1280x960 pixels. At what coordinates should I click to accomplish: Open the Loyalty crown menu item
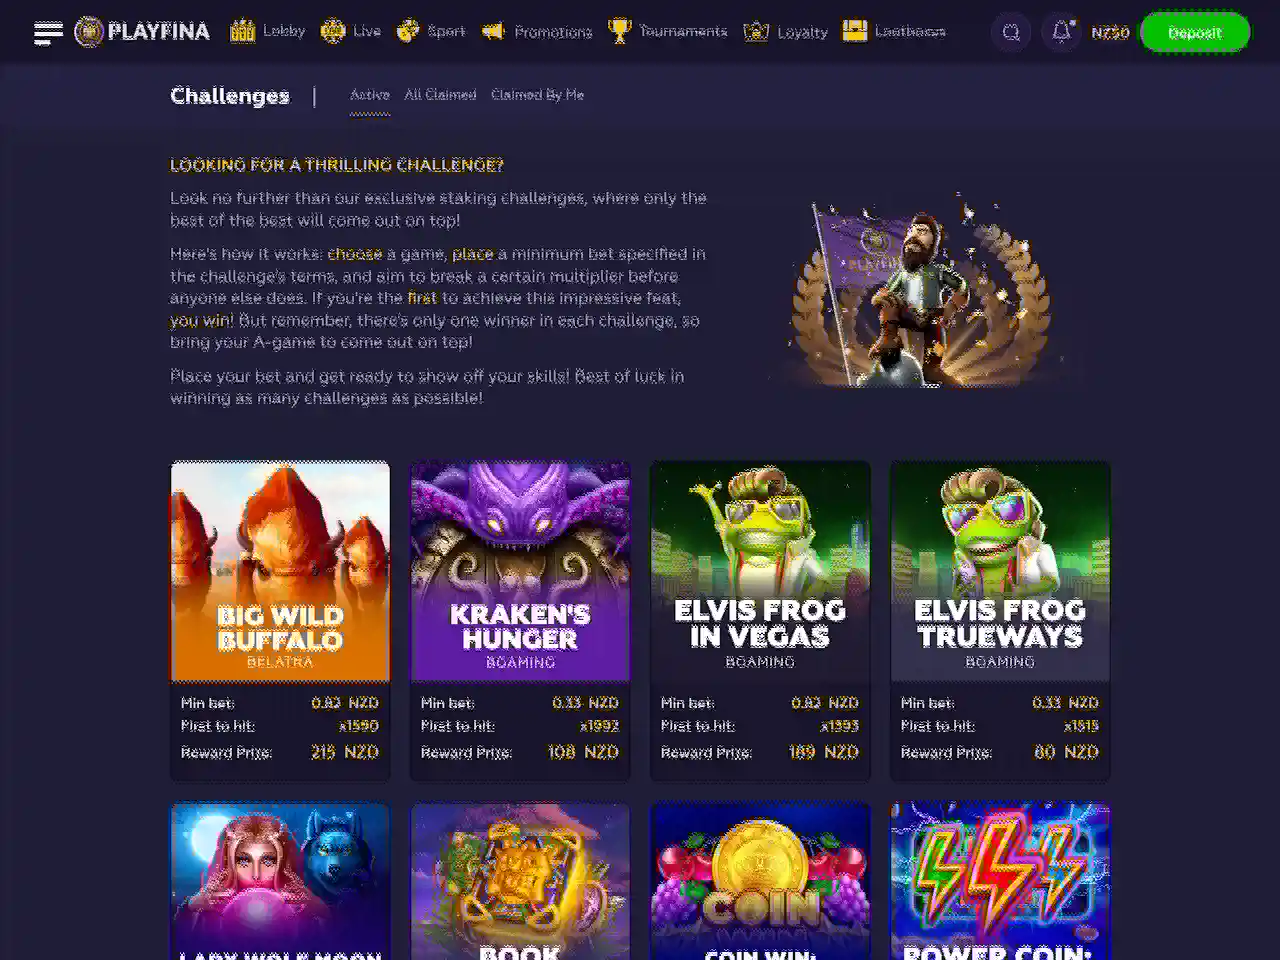(786, 32)
